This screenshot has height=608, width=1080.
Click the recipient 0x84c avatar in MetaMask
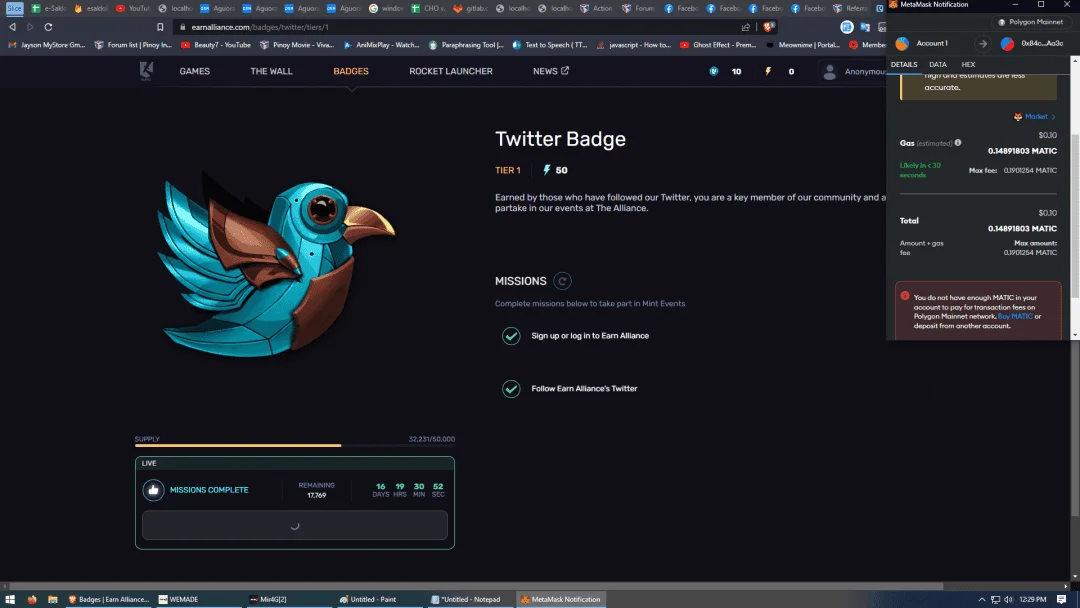pos(1007,43)
